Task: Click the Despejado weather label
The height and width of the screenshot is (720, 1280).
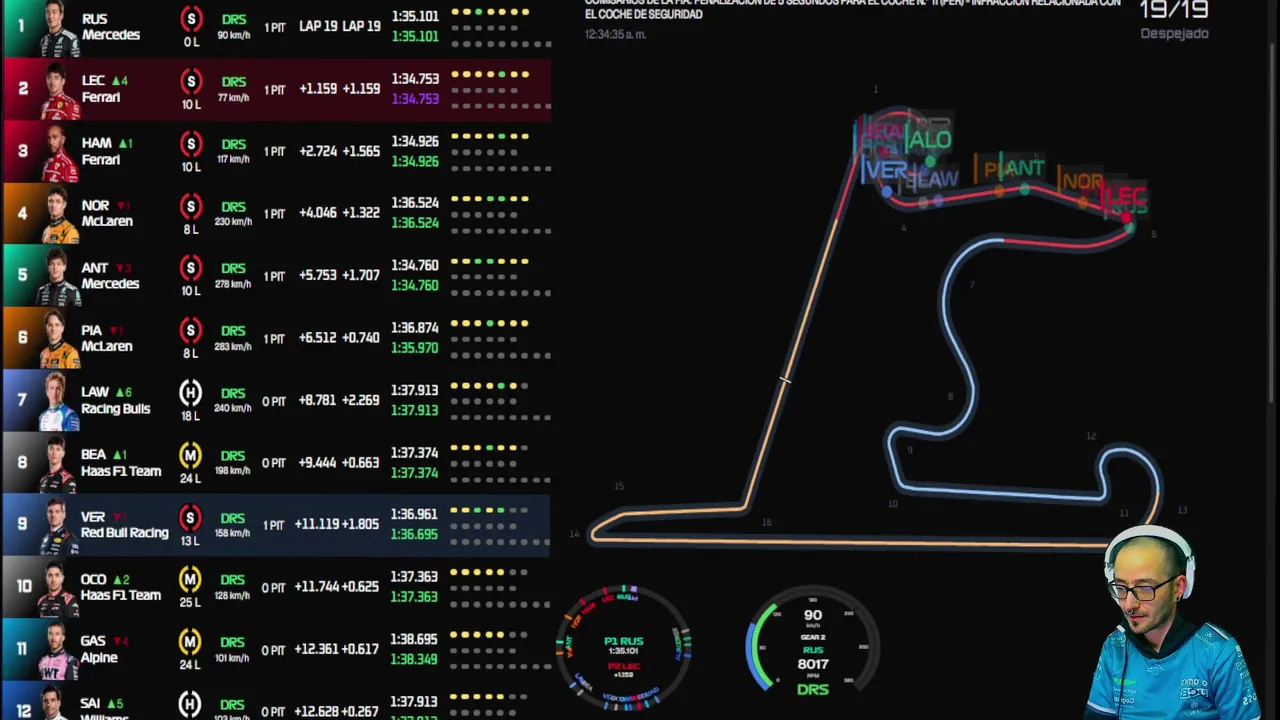Action: tap(1174, 34)
